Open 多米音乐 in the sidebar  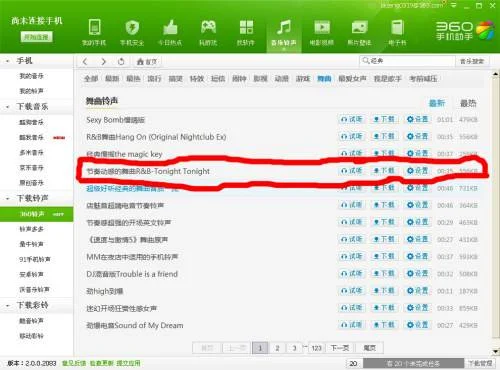[32, 153]
